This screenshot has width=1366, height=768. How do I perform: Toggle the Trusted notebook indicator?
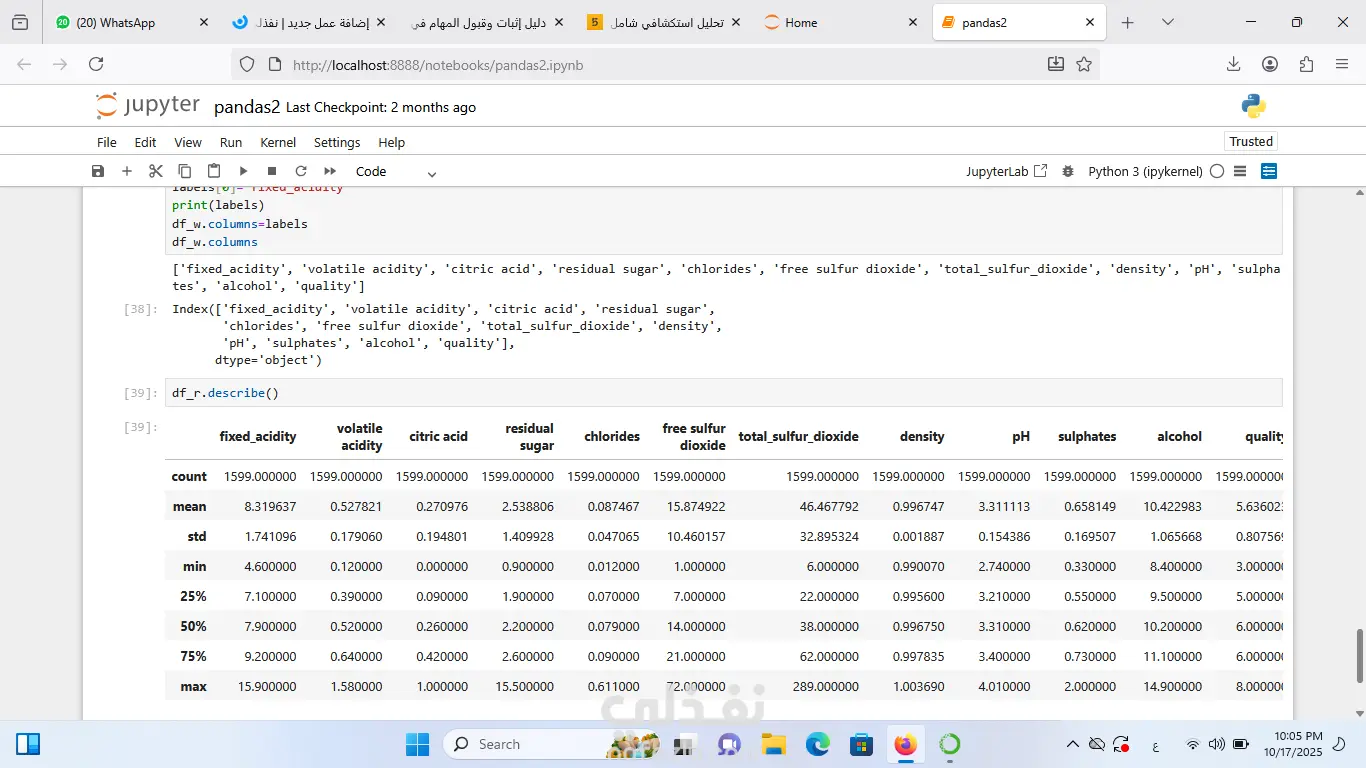(x=1251, y=142)
